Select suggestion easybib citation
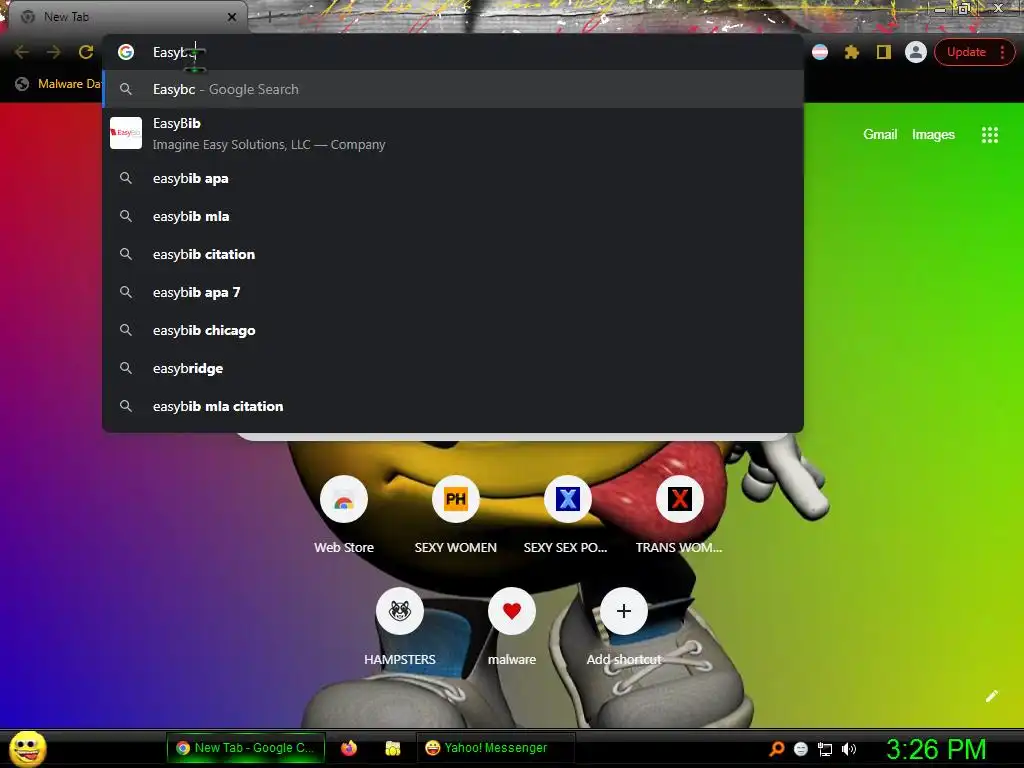 (453, 254)
